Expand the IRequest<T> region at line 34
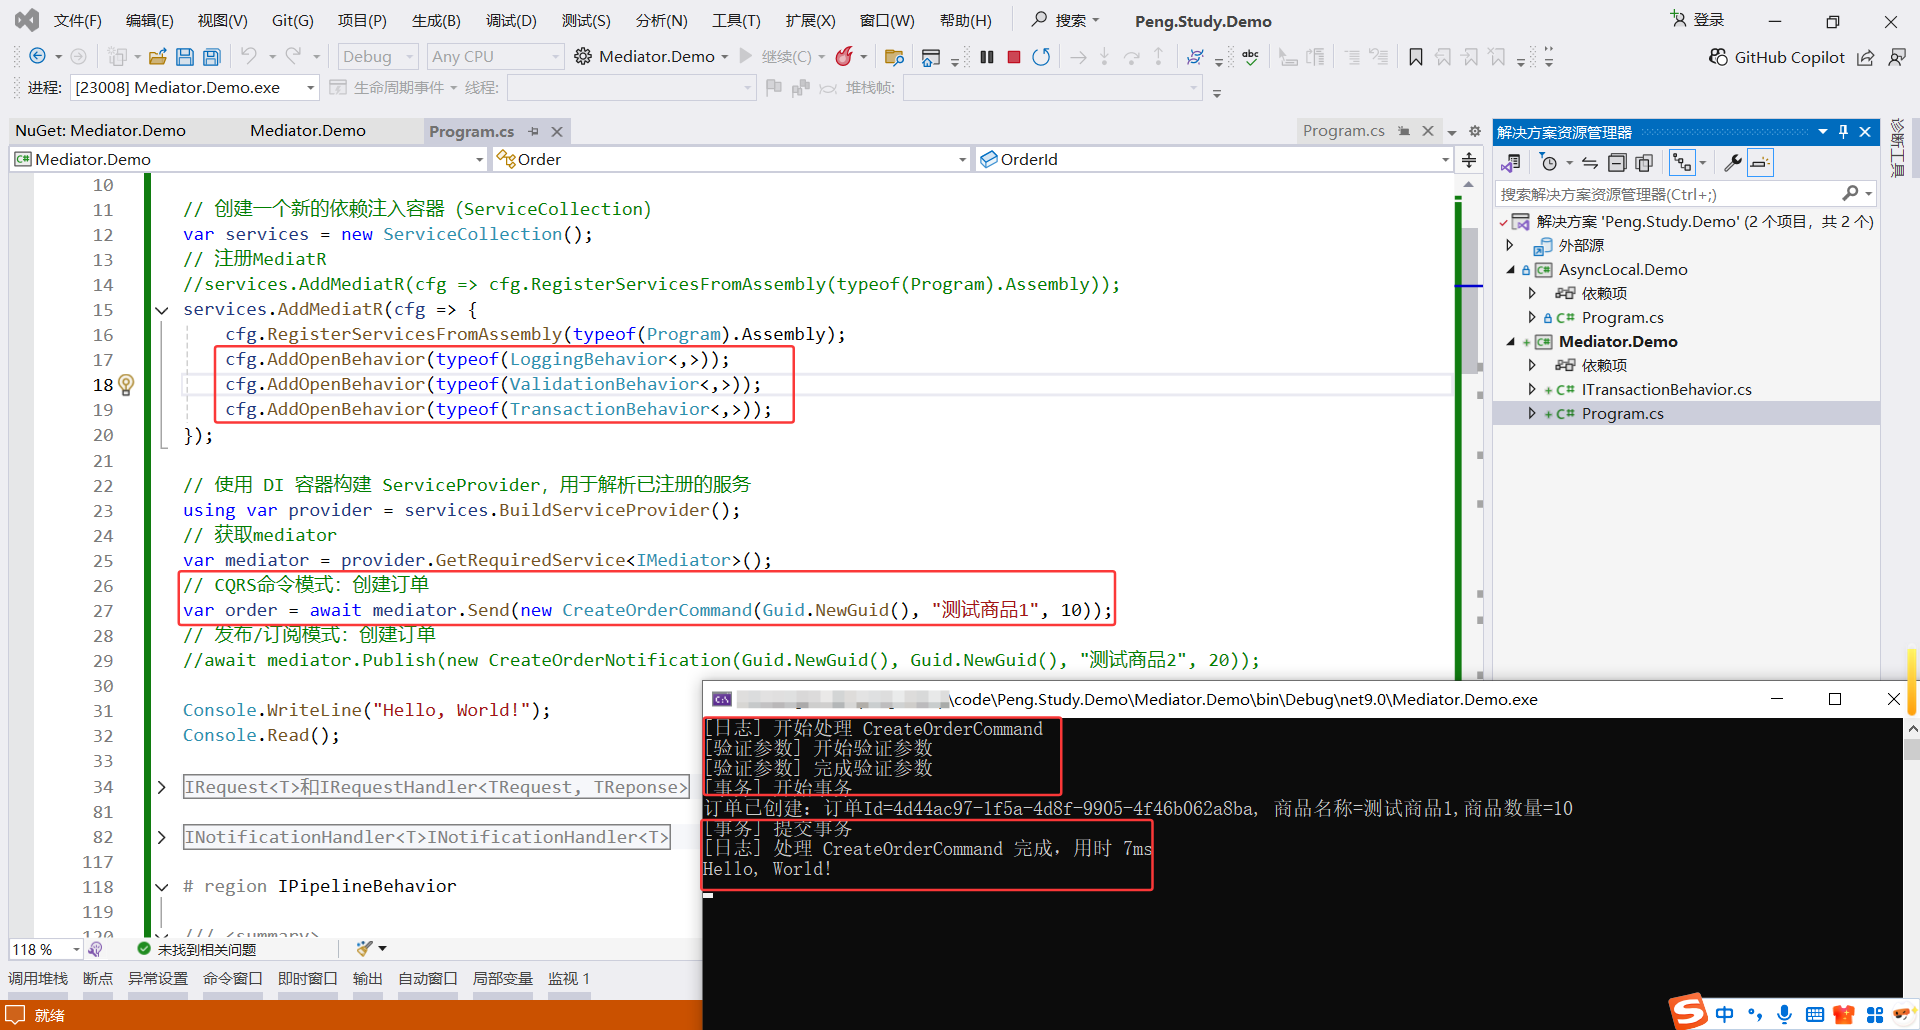The image size is (1920, 1030). click(x=161, y=787)
